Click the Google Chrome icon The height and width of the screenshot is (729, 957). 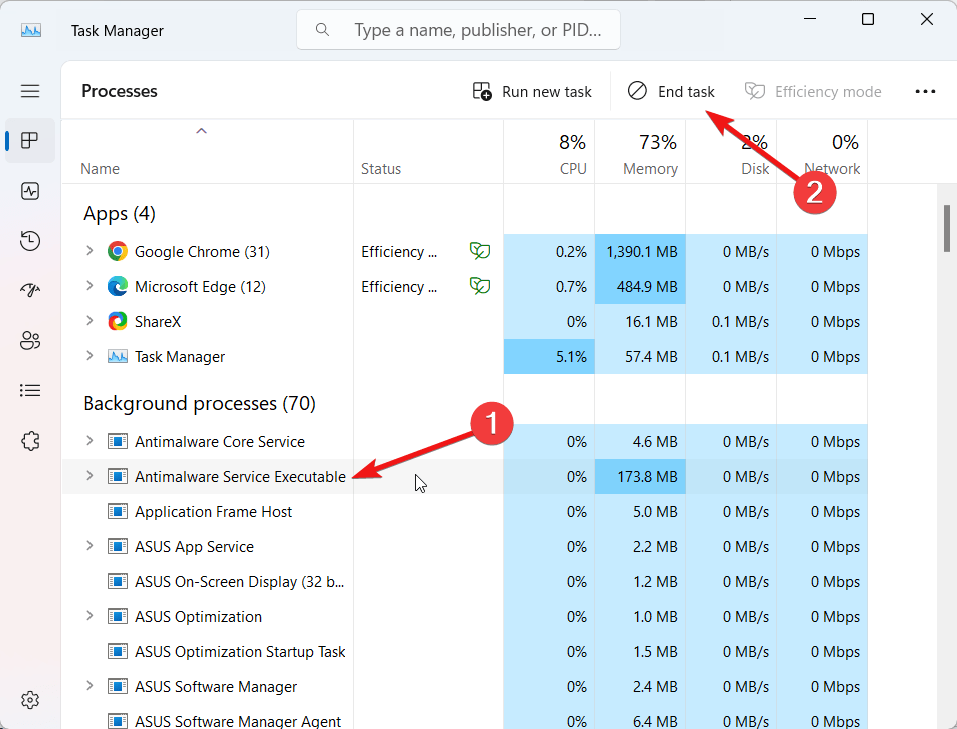[118, 251]
